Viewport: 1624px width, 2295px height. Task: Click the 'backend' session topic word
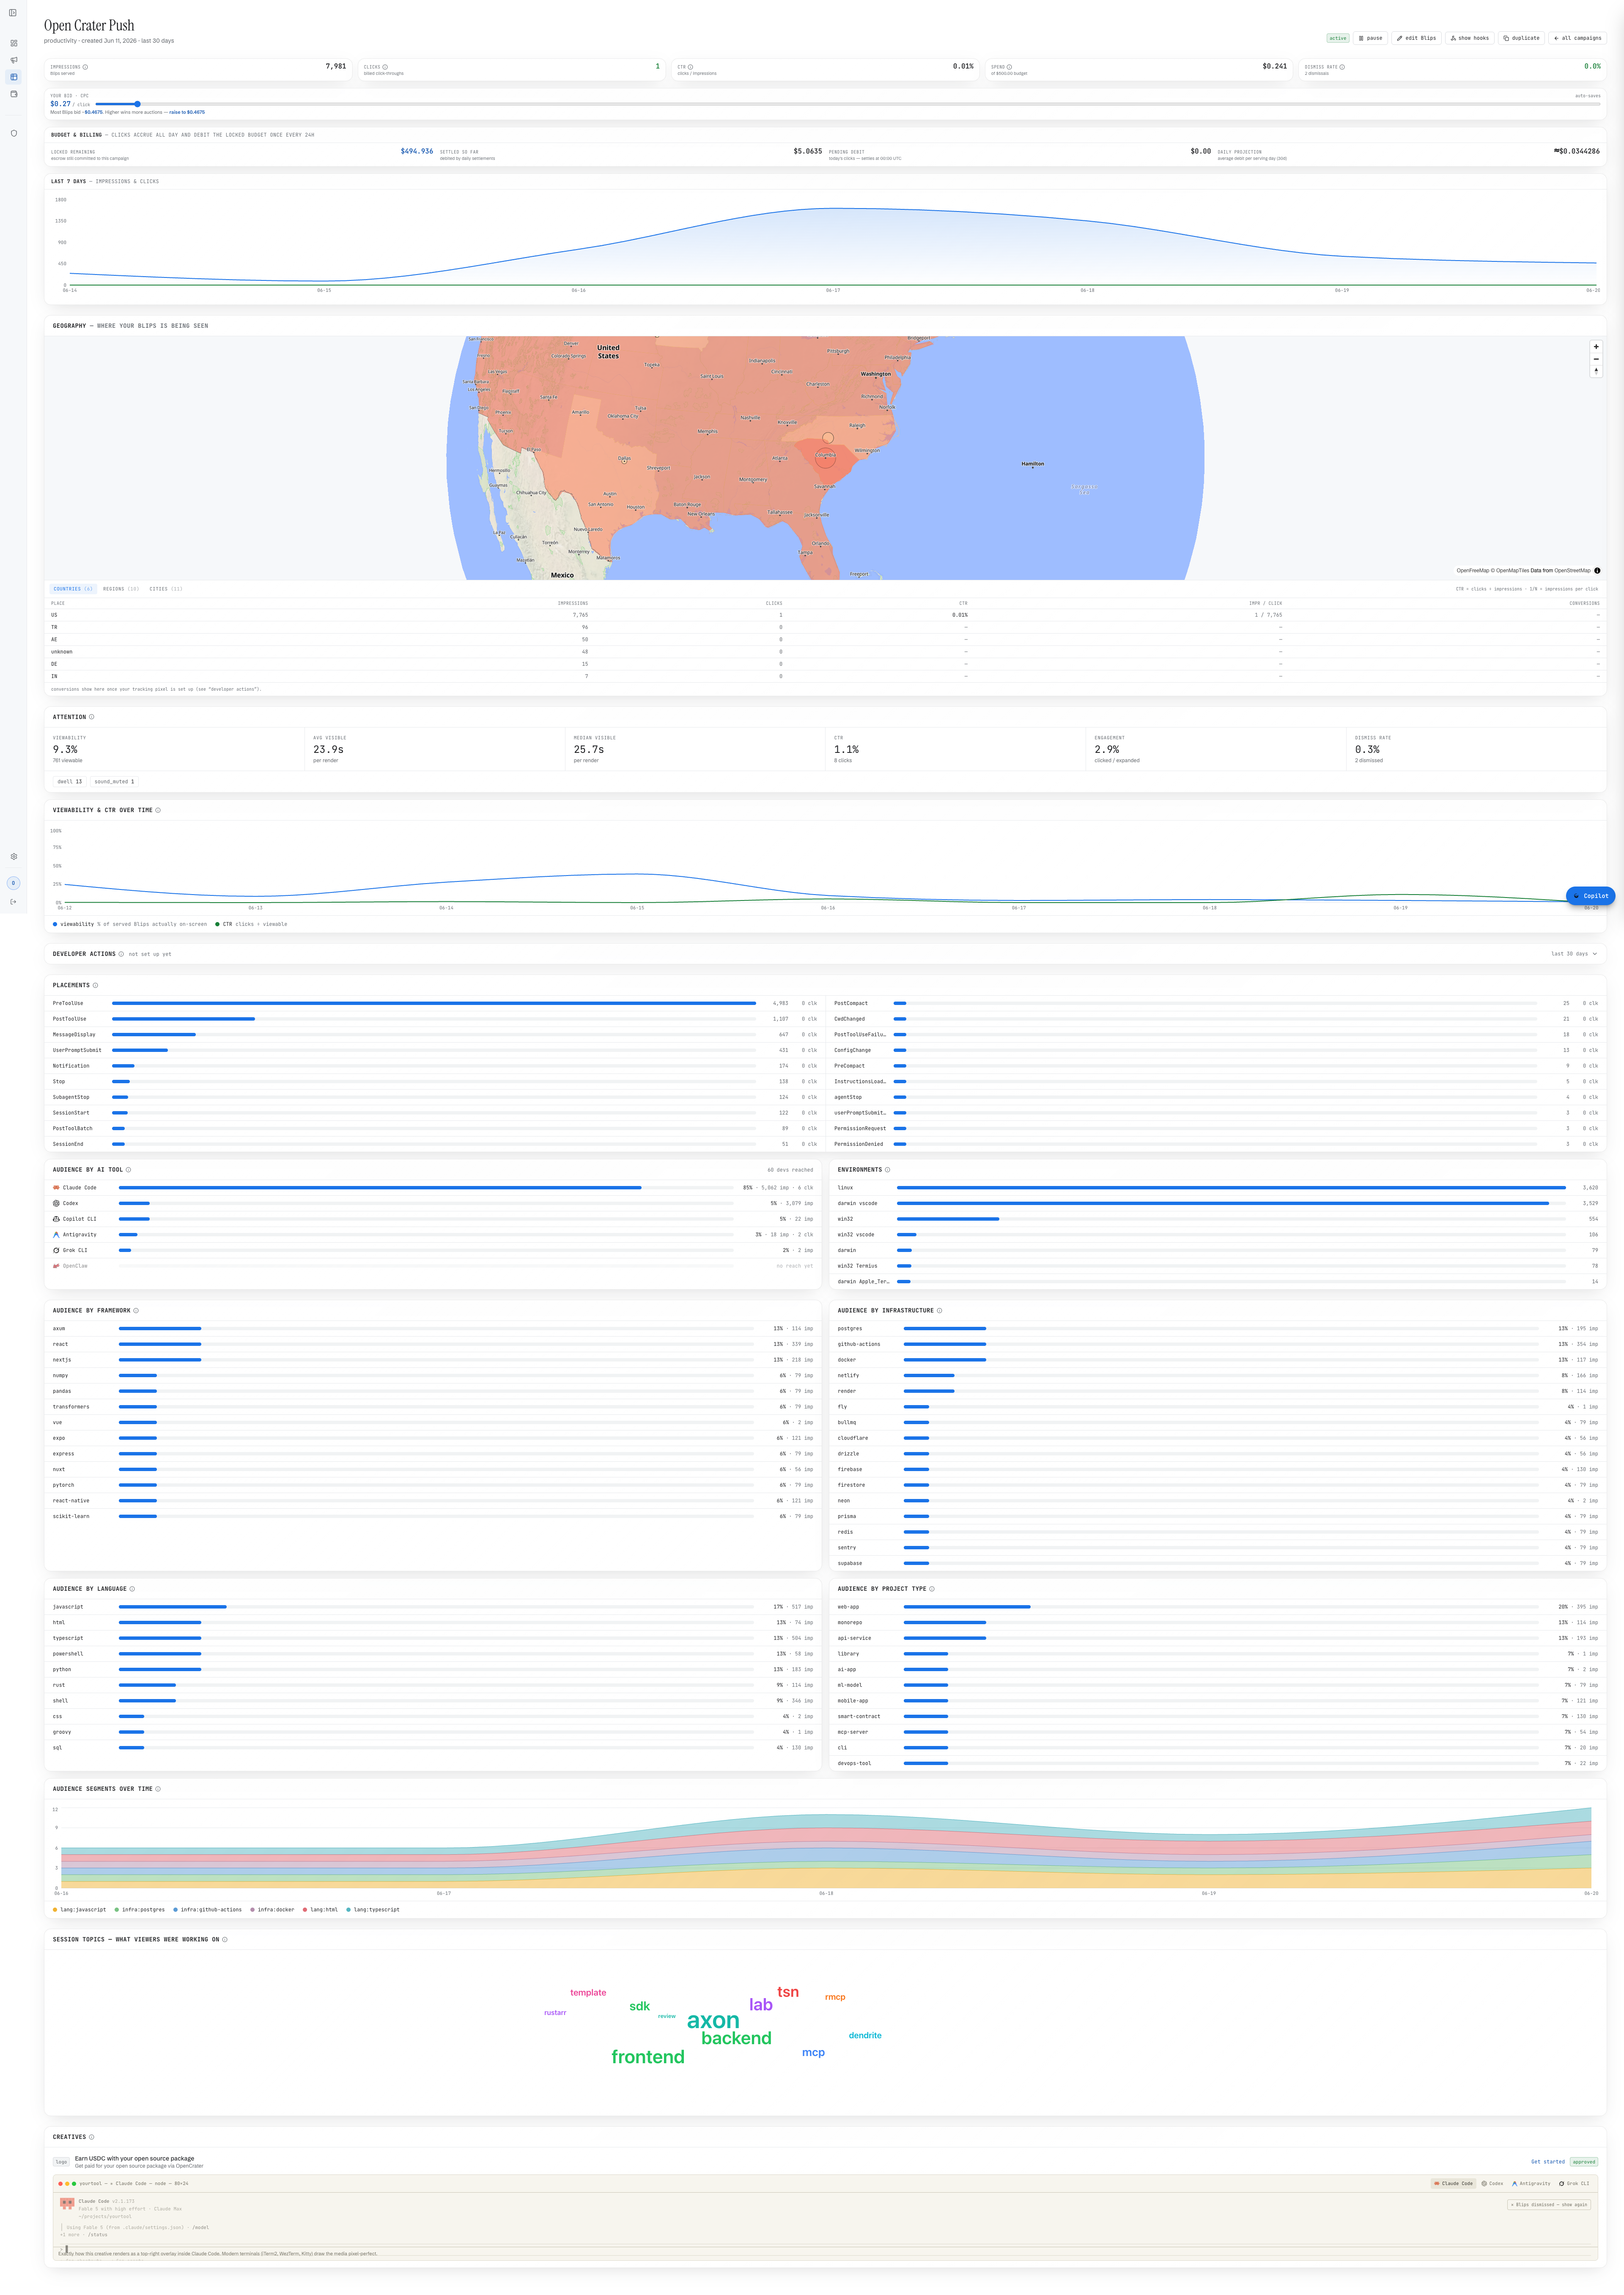[737, 2038]
